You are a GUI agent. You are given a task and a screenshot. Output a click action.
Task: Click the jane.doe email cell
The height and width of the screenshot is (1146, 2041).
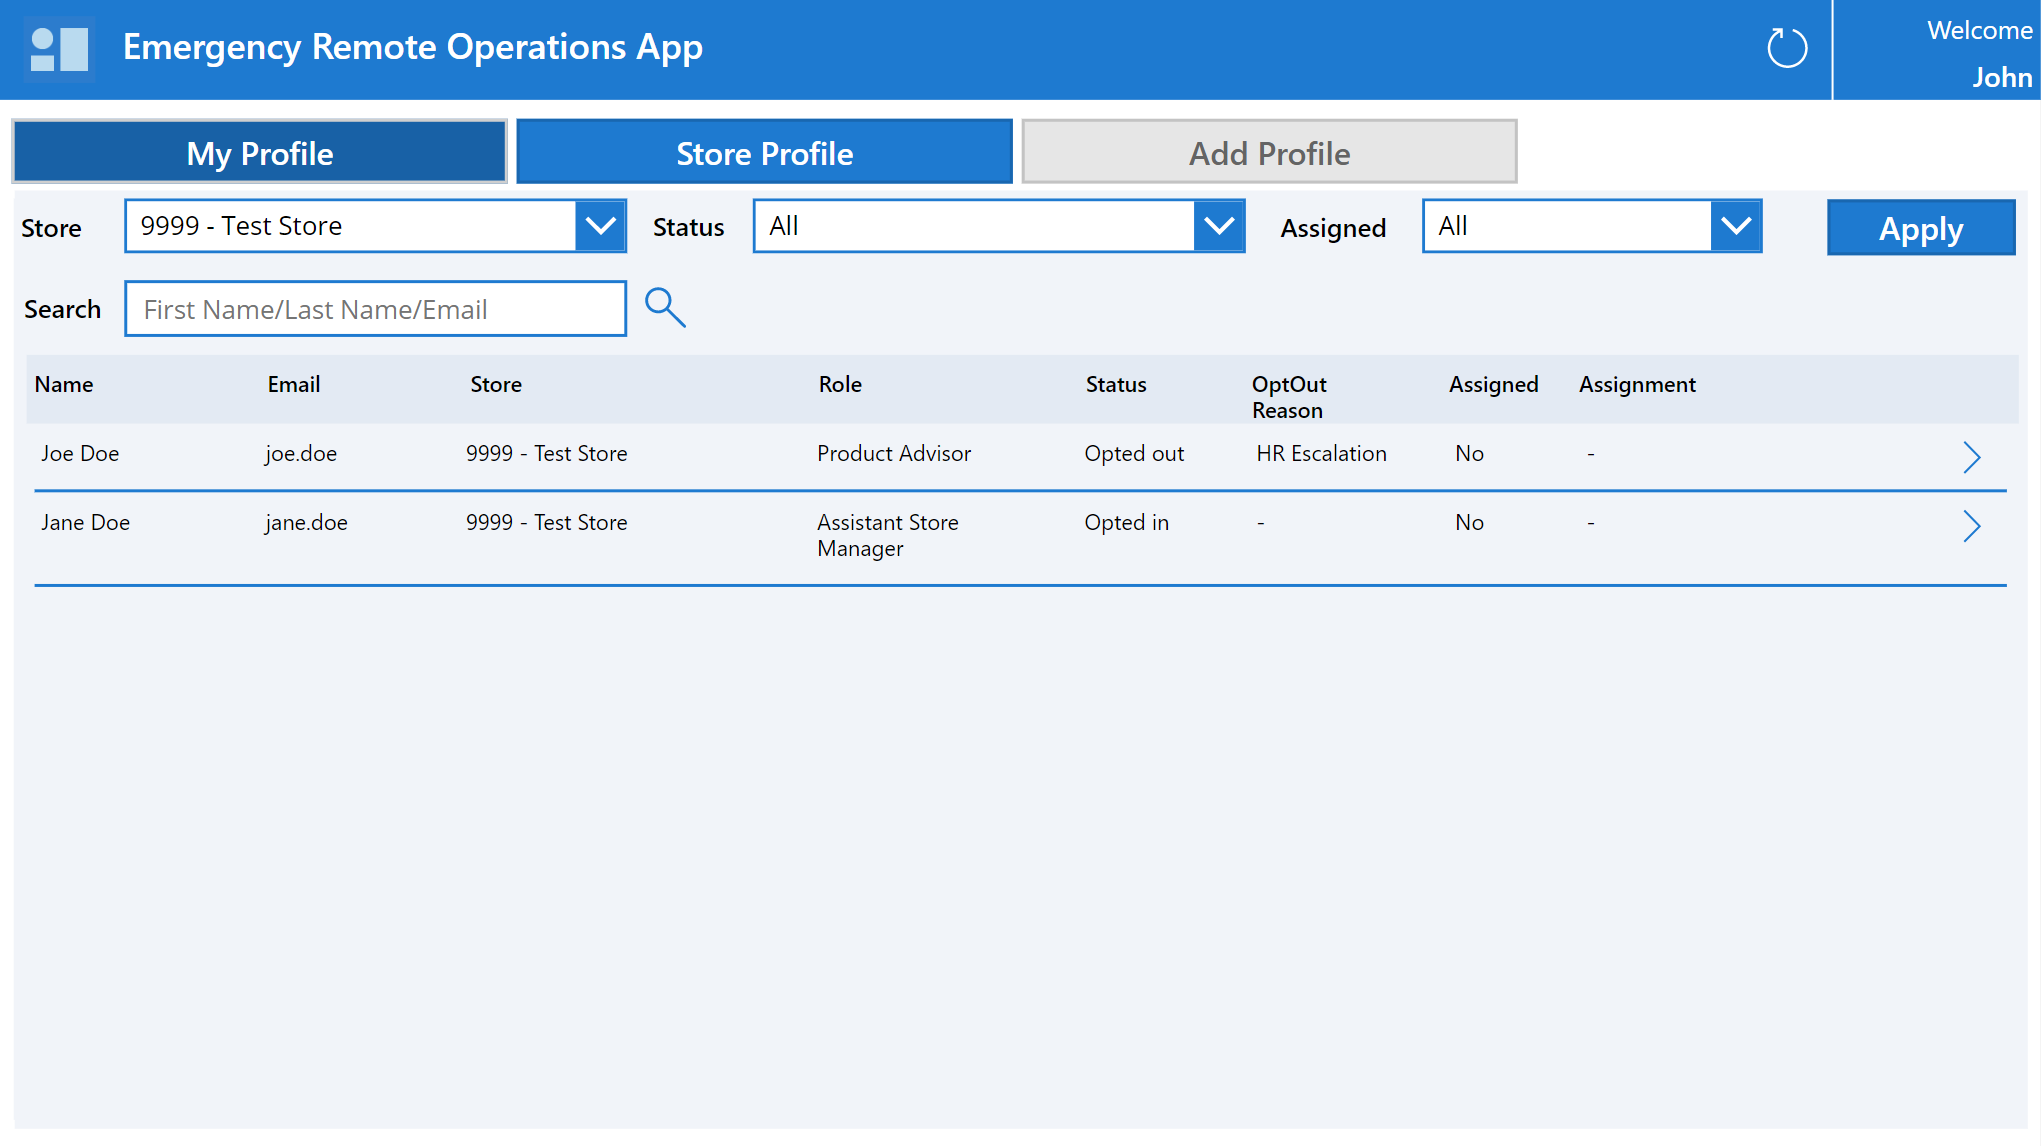click(x=306, y=522)
